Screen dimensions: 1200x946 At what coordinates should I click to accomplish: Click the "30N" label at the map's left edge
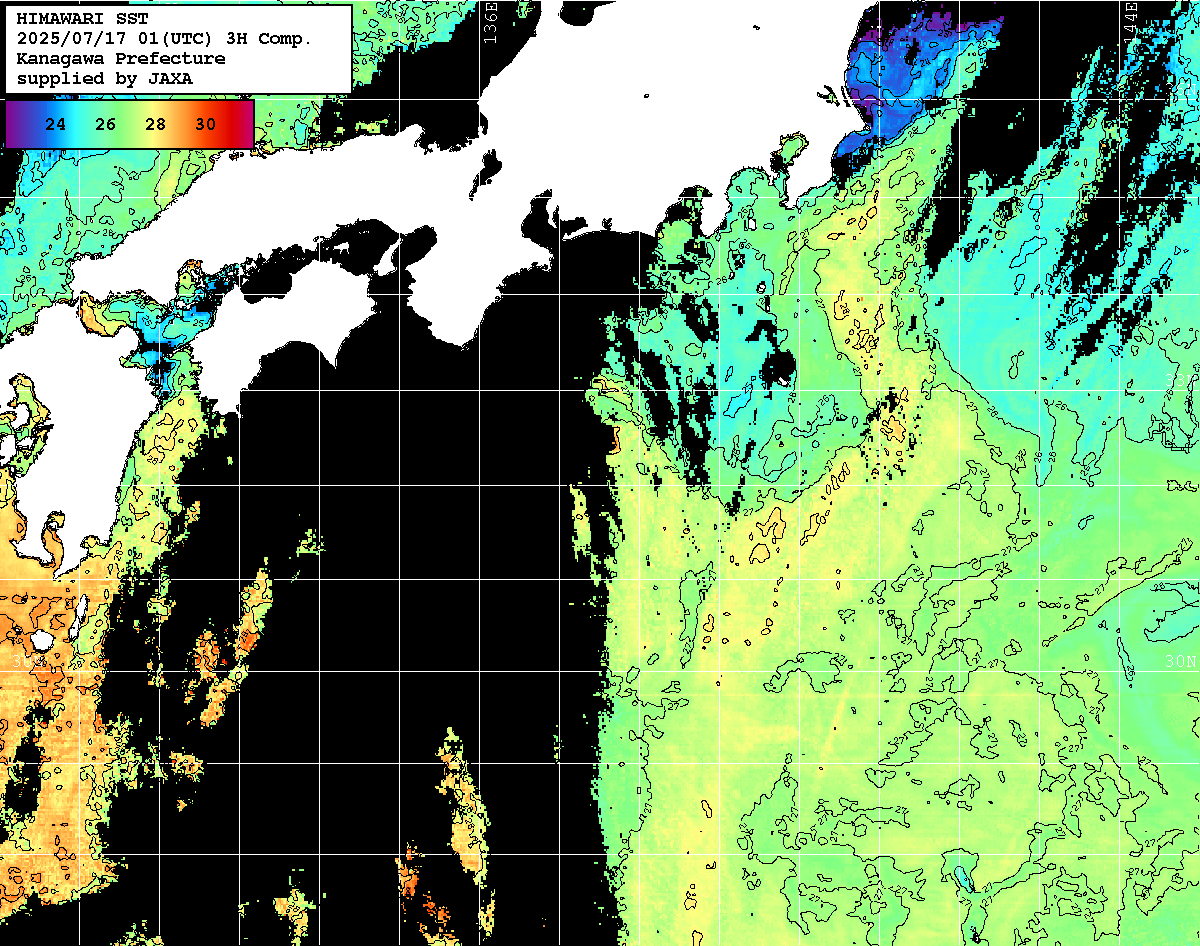click(27, 662)
